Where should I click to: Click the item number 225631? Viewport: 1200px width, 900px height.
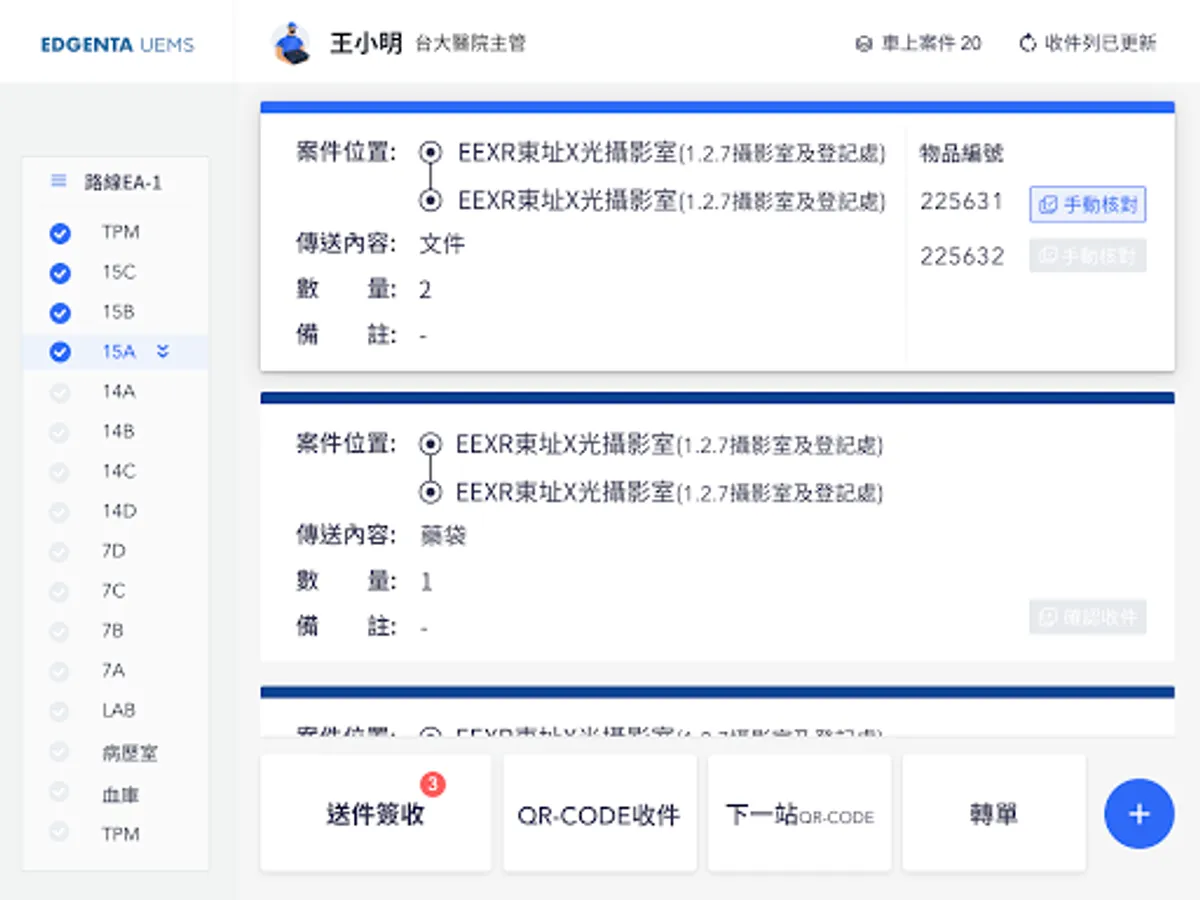(962, 202)
